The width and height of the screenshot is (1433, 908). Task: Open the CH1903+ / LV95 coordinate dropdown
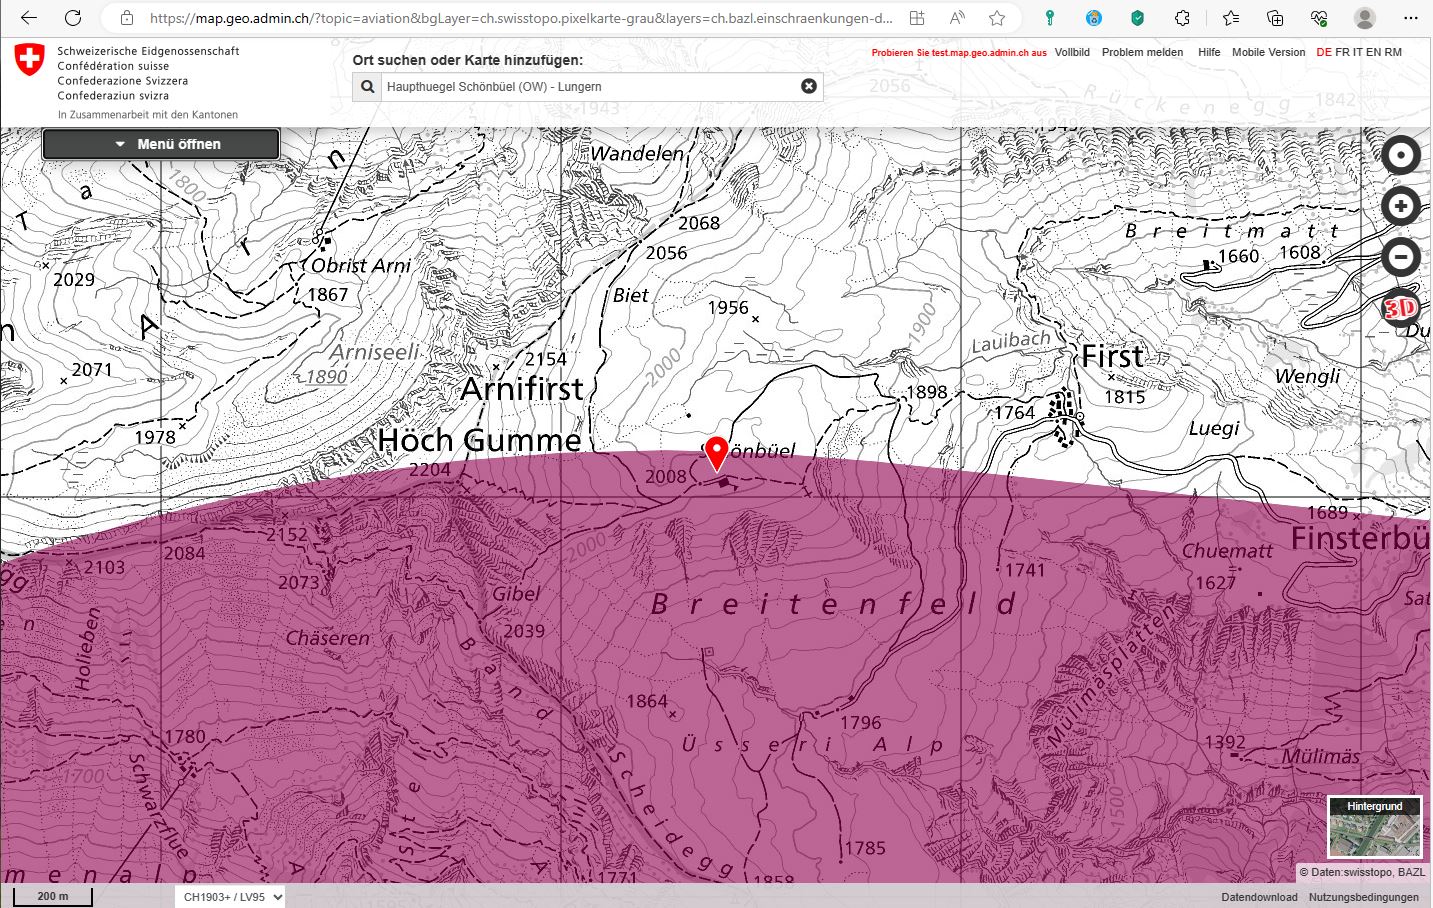[x=230, y=897]
